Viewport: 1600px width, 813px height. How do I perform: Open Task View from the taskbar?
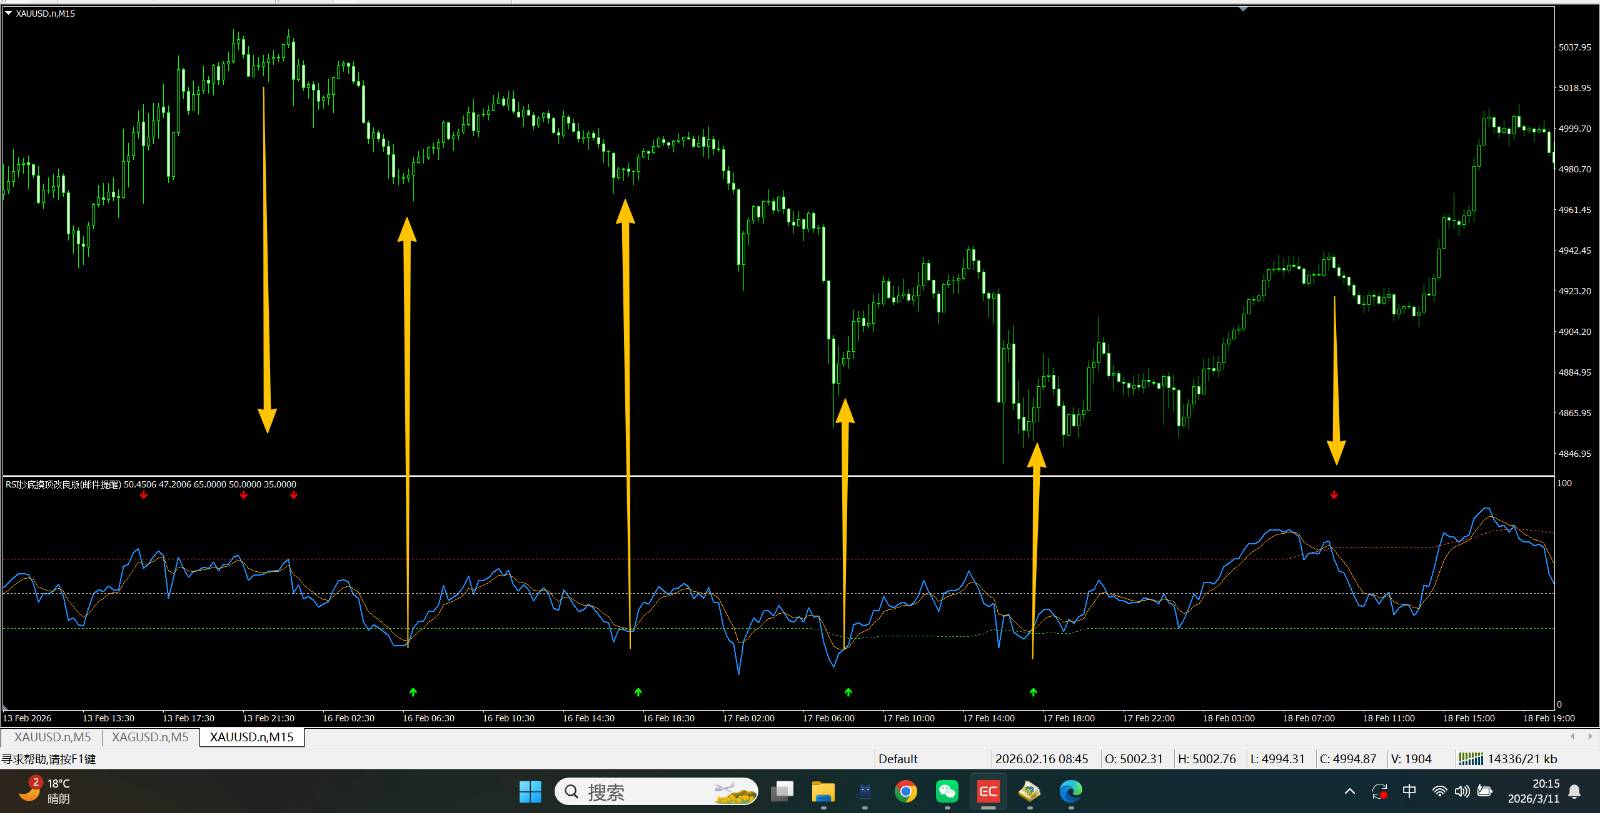[x=782, y=792]
